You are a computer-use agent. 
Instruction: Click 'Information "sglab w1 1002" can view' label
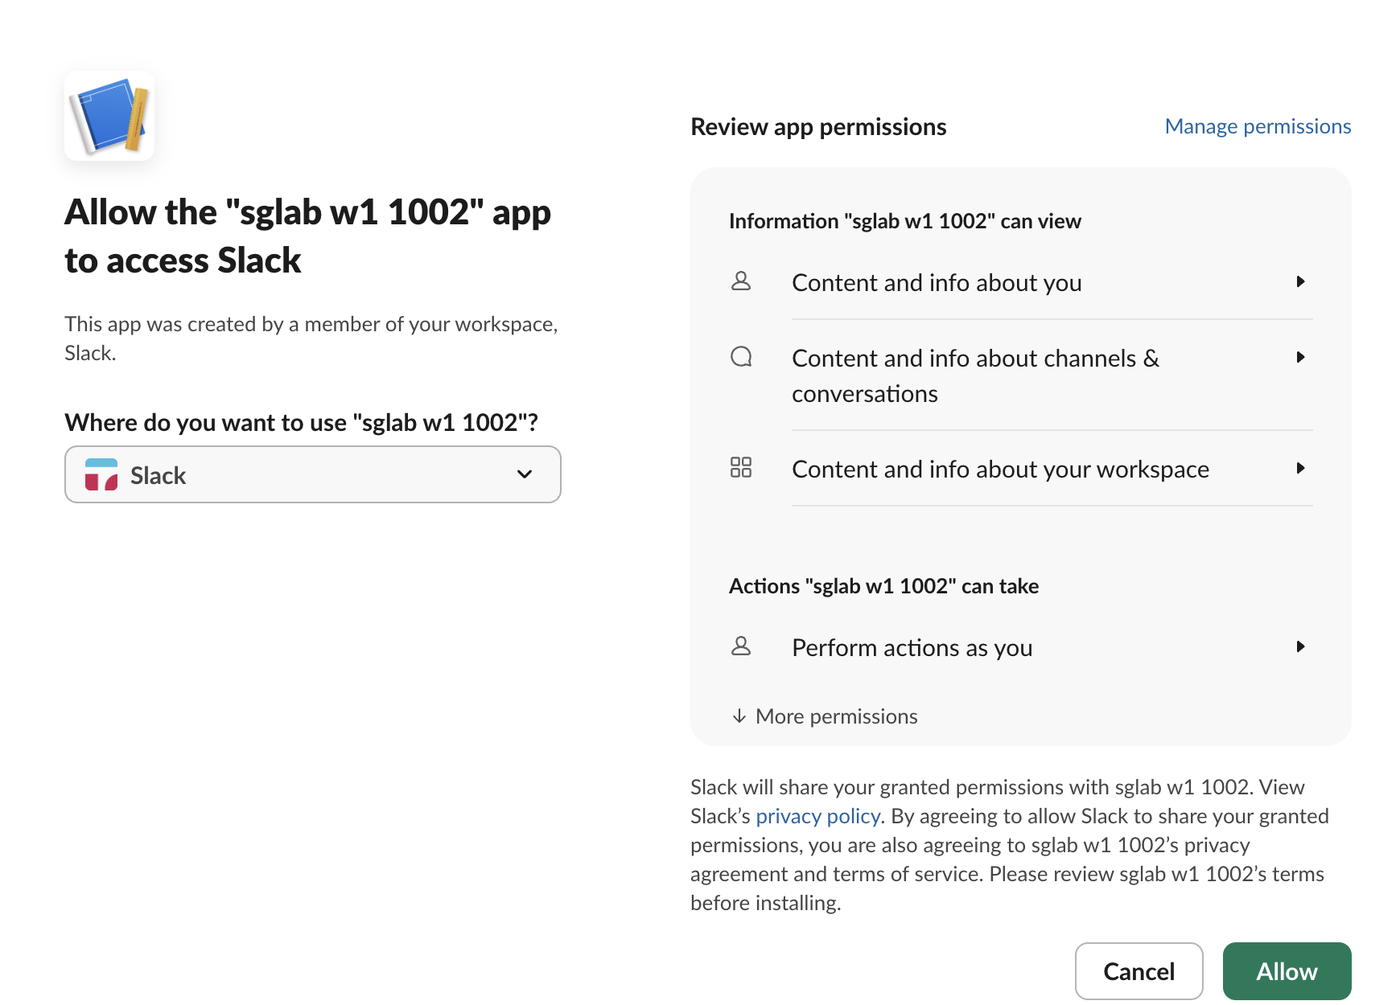(x=905, y=221)
